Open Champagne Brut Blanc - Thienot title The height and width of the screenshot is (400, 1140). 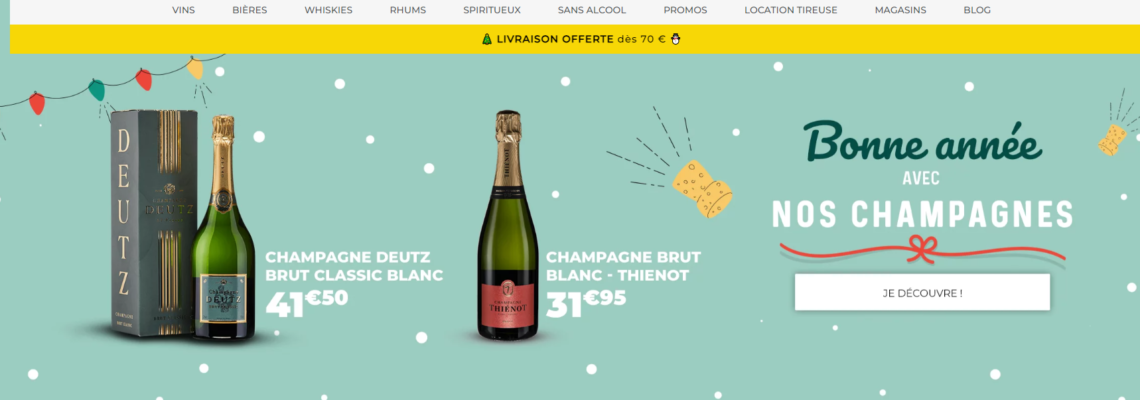[x=623, y=266]
